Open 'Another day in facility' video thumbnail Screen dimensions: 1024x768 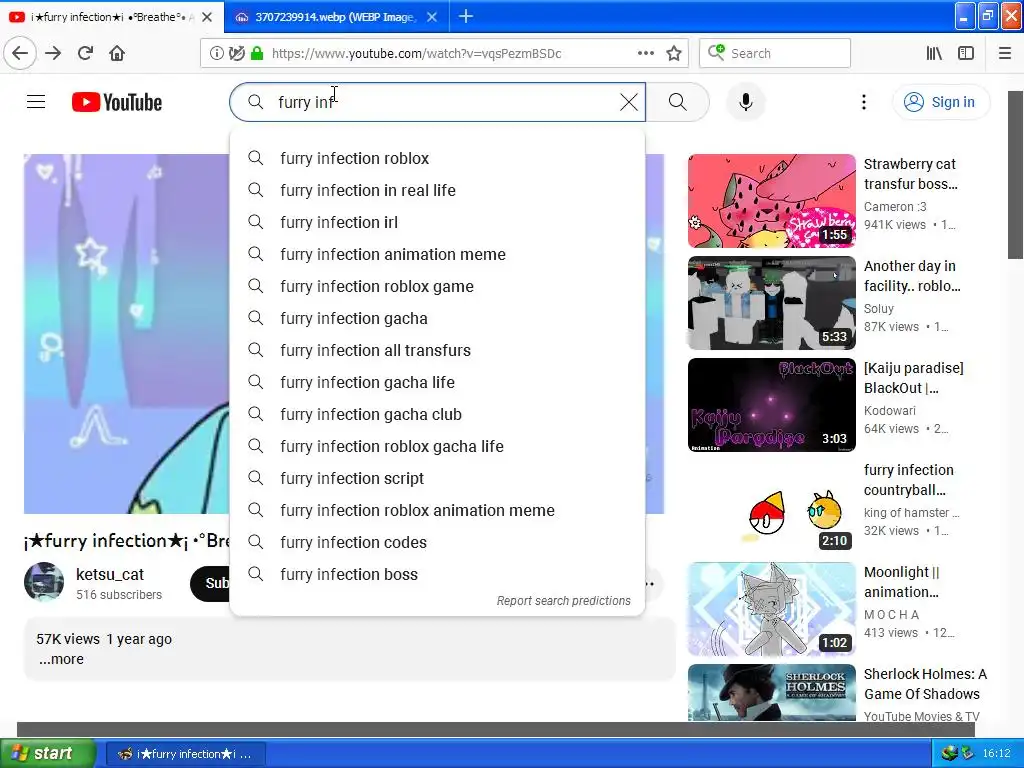click(771, 303)
